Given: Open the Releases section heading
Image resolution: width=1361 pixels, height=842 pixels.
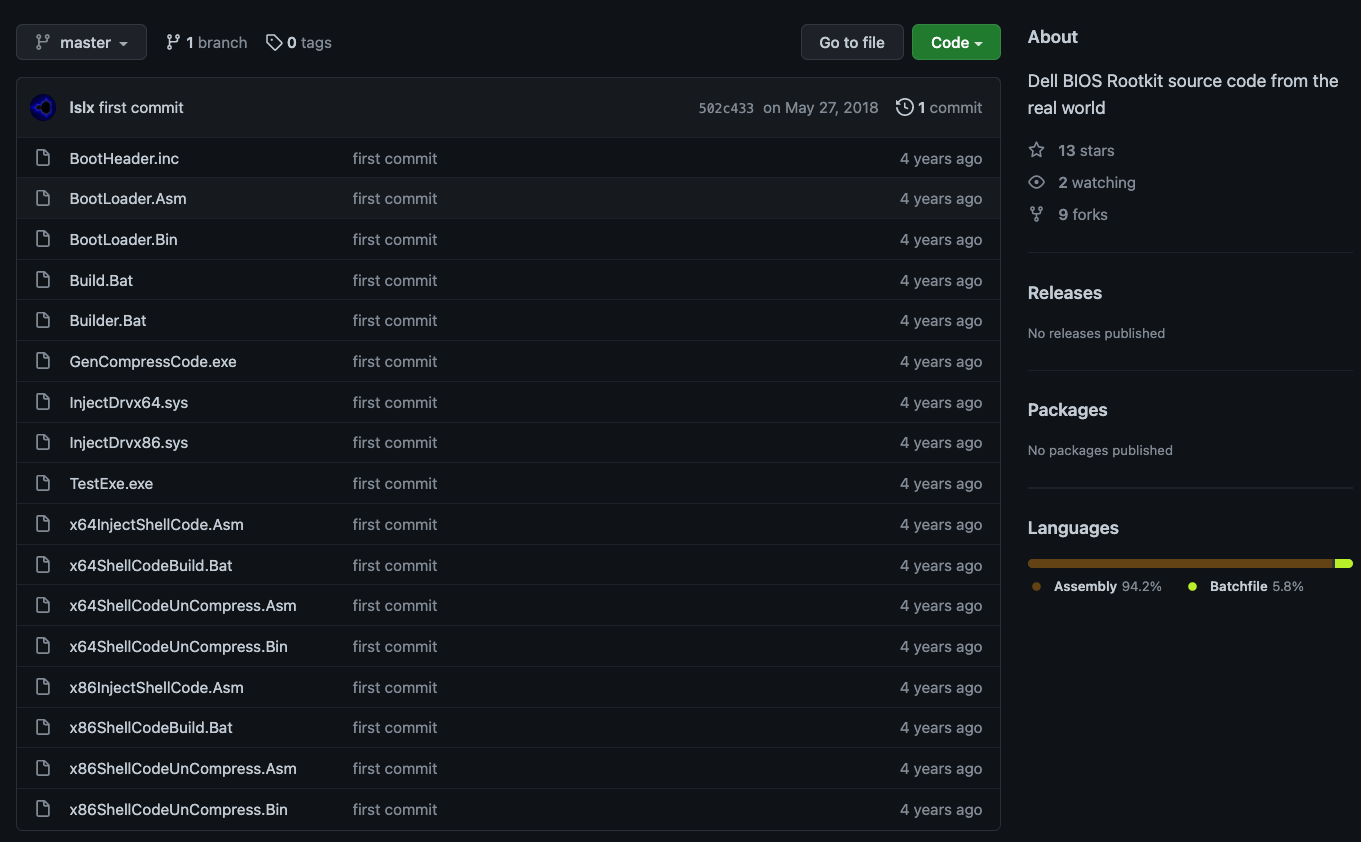Looking at the screenshot, I should coord(1064,293).
